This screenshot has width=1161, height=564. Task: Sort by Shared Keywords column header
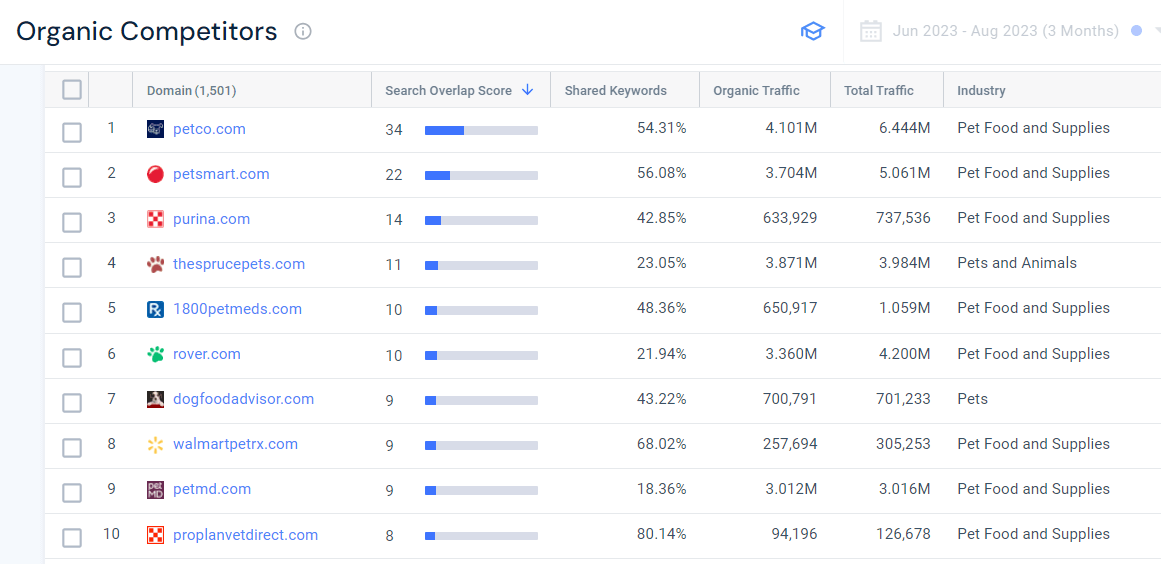point(615,91)
